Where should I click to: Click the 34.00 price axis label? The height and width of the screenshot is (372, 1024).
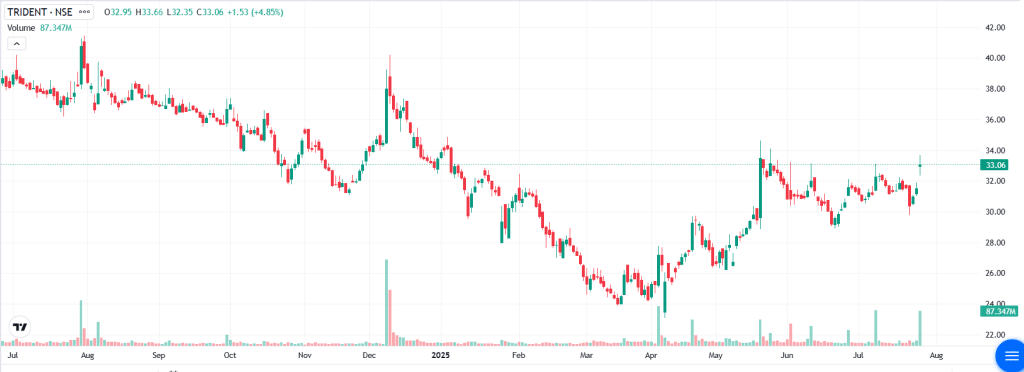coord(995,150)
